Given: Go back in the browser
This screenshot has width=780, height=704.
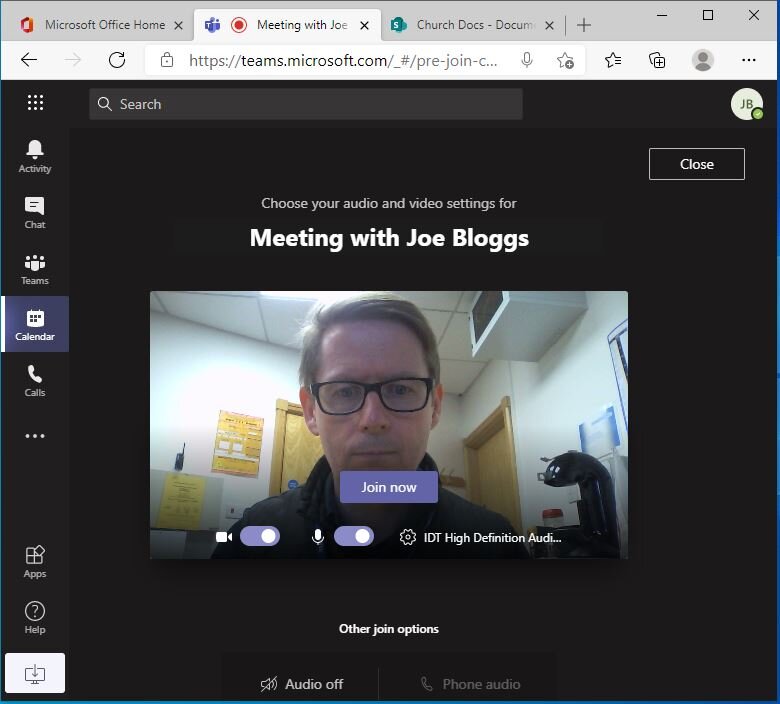Looking at the screenshot, I should tap(29, 60).
